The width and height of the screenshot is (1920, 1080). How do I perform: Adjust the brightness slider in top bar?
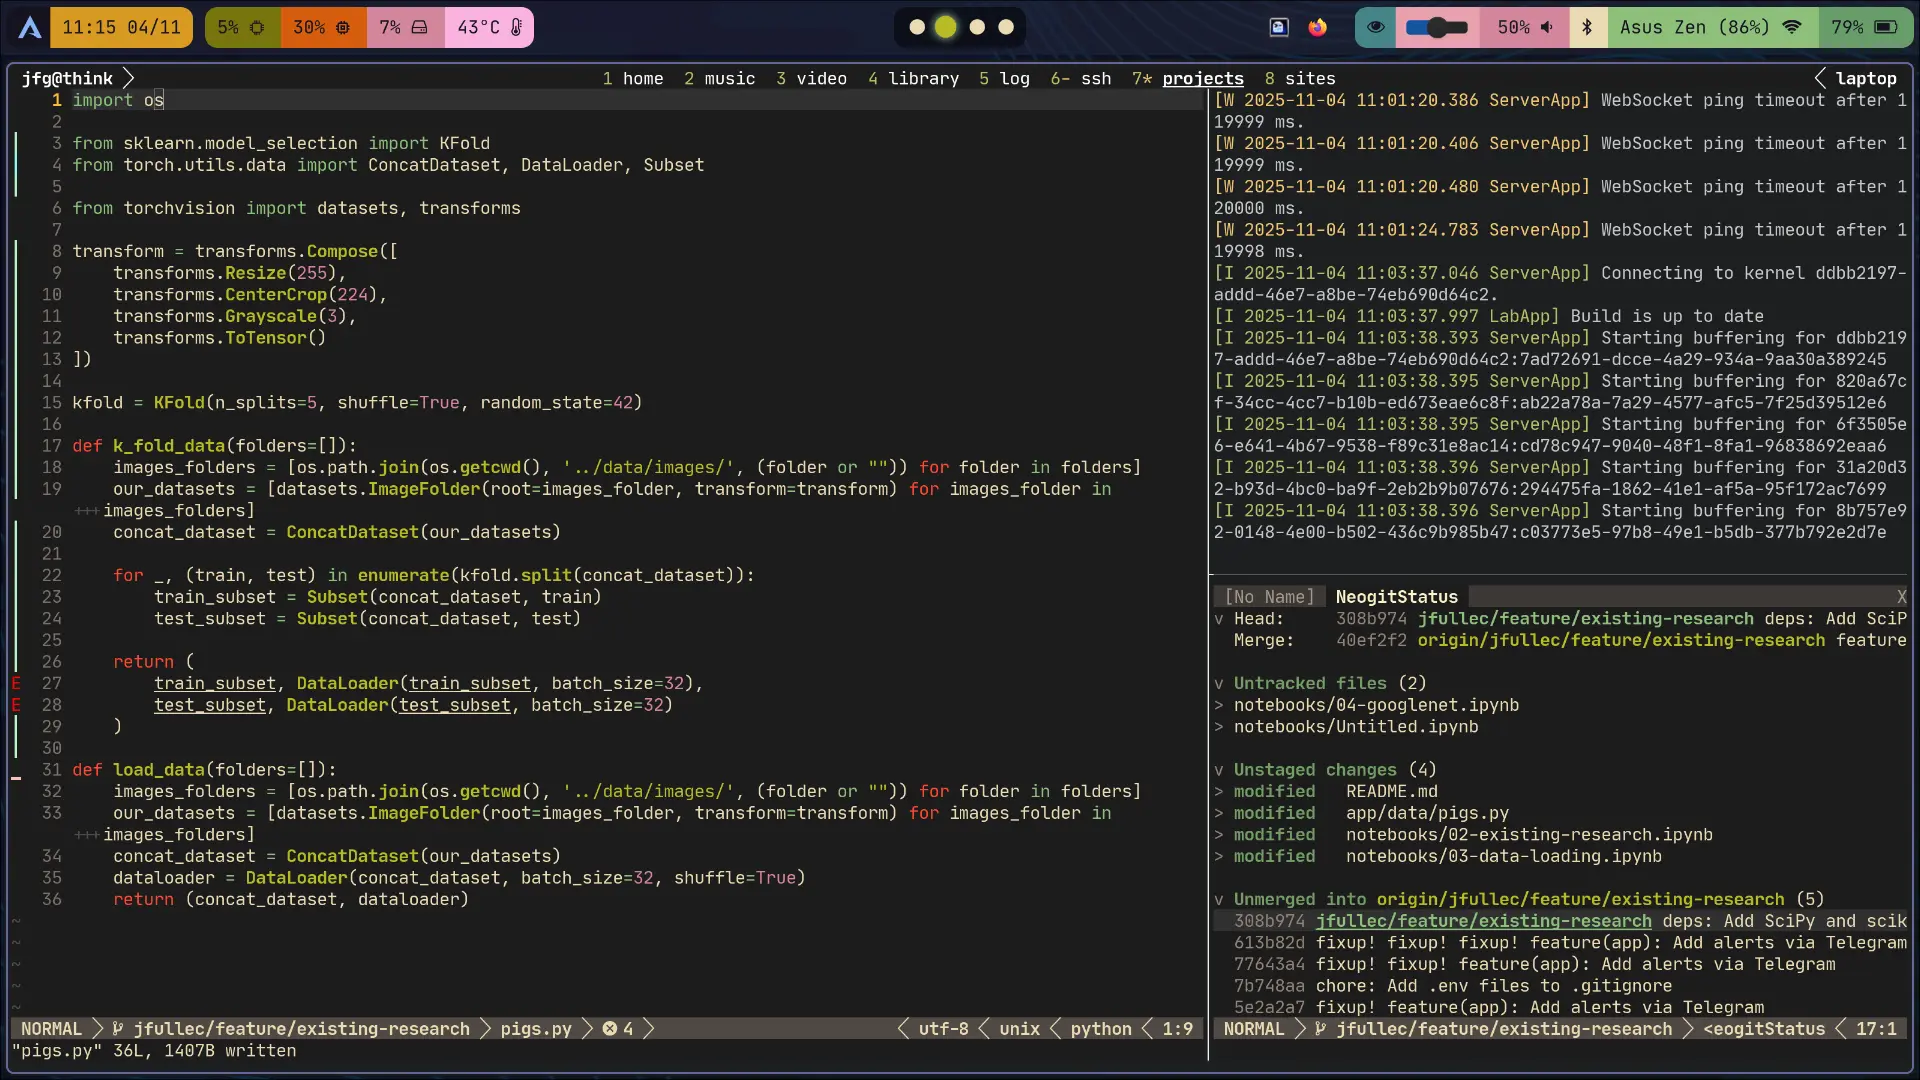(1437, 28)
